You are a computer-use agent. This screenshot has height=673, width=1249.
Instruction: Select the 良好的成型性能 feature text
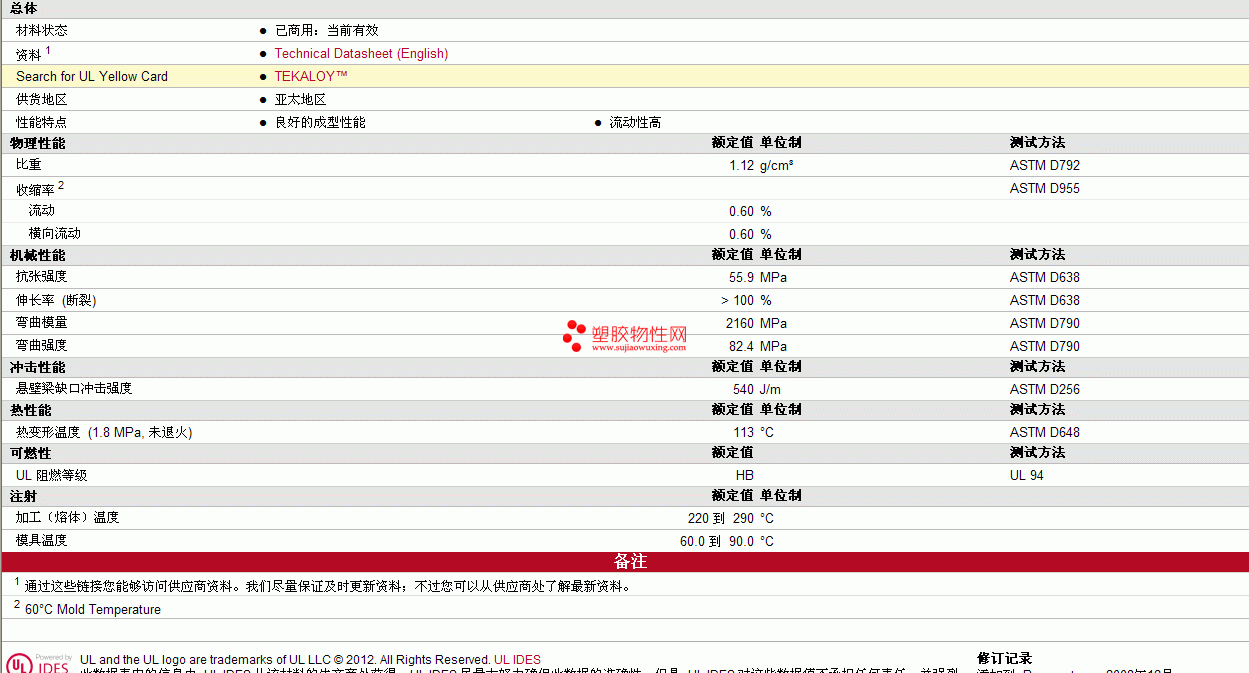pos(320,123)
